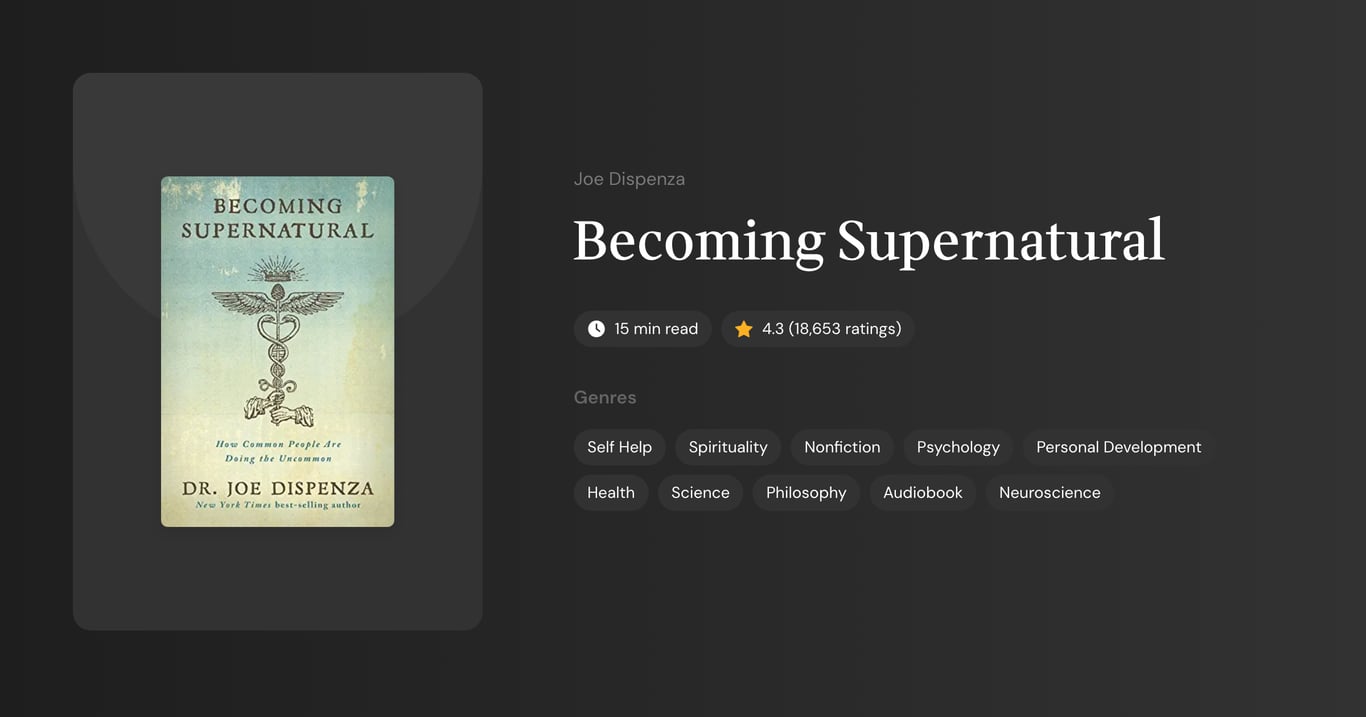Open the book cover image
The image size is (1366, 717).
[x=277, y=351]
